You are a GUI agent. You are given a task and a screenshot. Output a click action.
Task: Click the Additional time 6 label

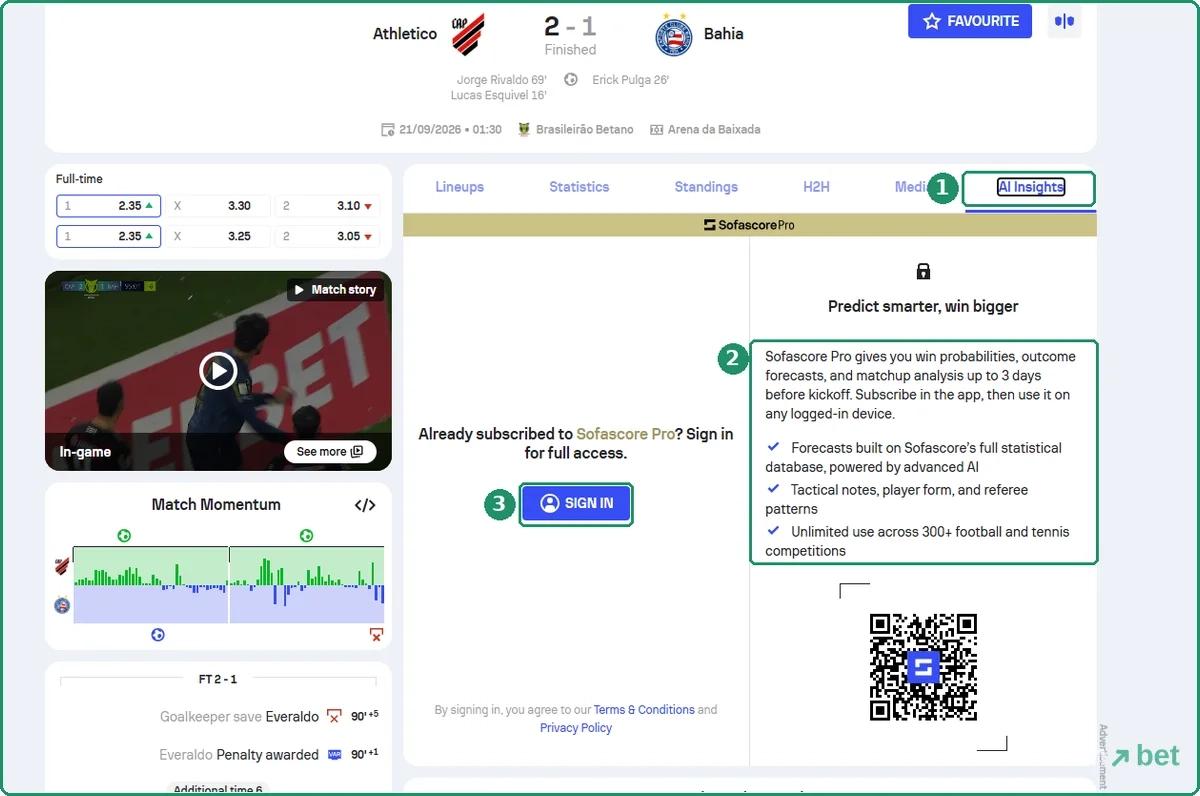click(x=217, y=789)
